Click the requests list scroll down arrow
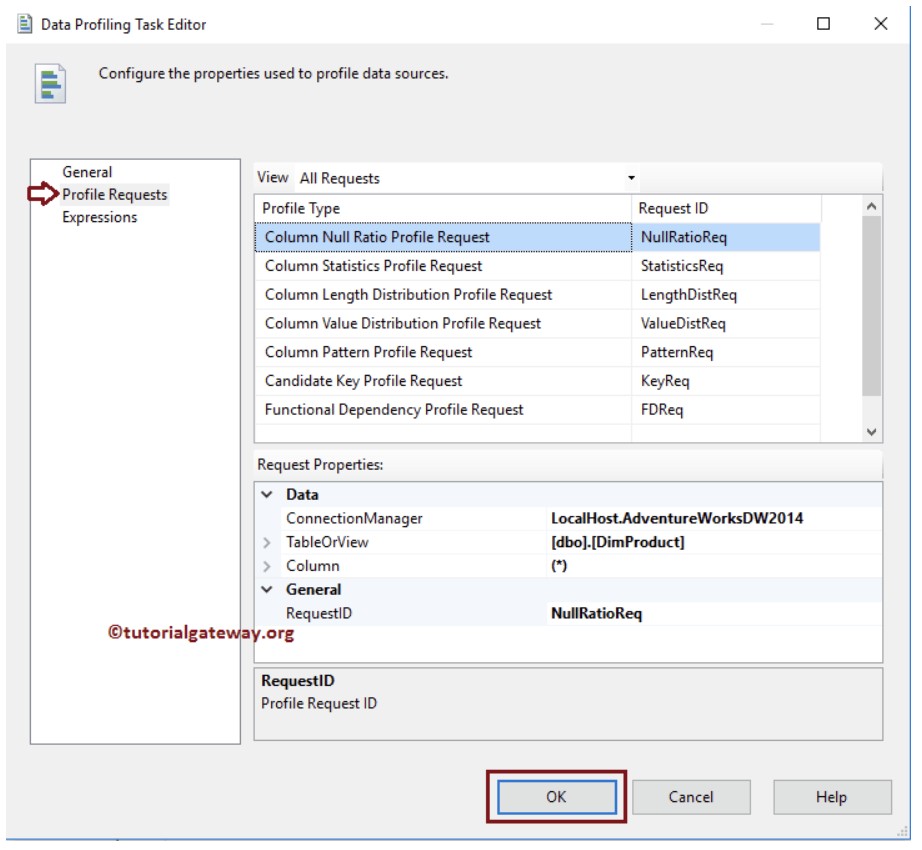This screenshot has height=850, width=922. point(871,432)
